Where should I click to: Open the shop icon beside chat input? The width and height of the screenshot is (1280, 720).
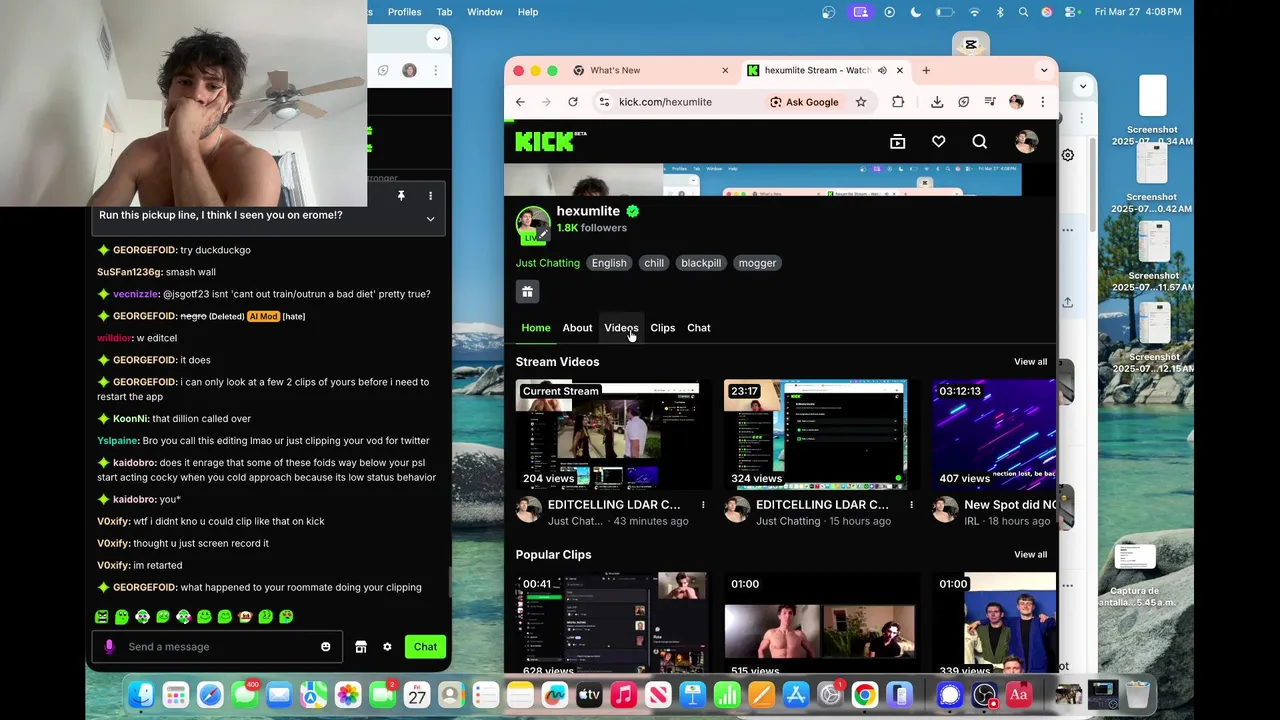point(361,647)
